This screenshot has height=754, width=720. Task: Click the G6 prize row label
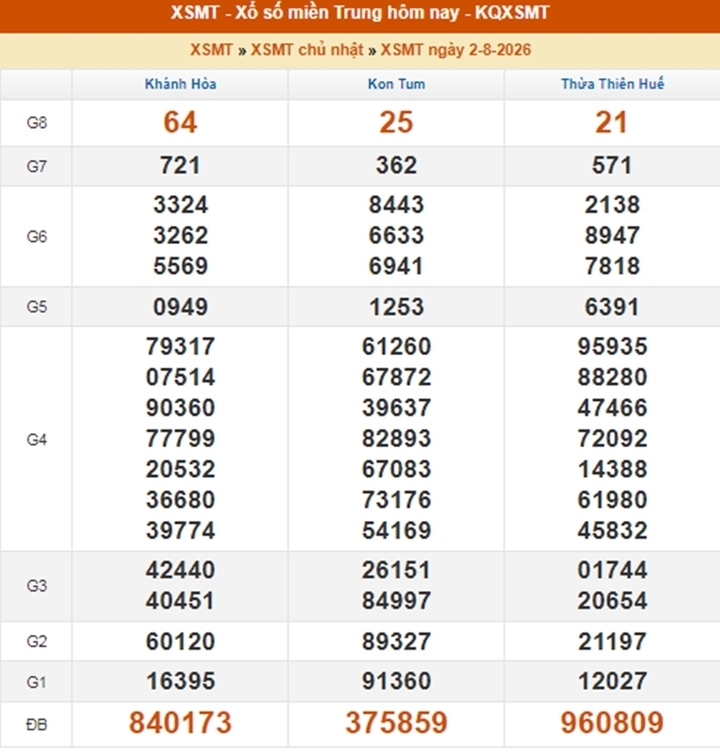(37, 237)
